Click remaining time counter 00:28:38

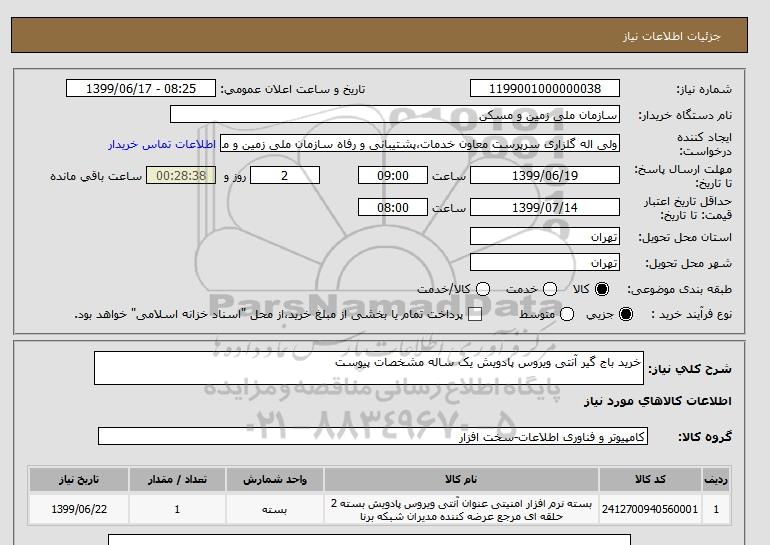click(x=181, y=175)
